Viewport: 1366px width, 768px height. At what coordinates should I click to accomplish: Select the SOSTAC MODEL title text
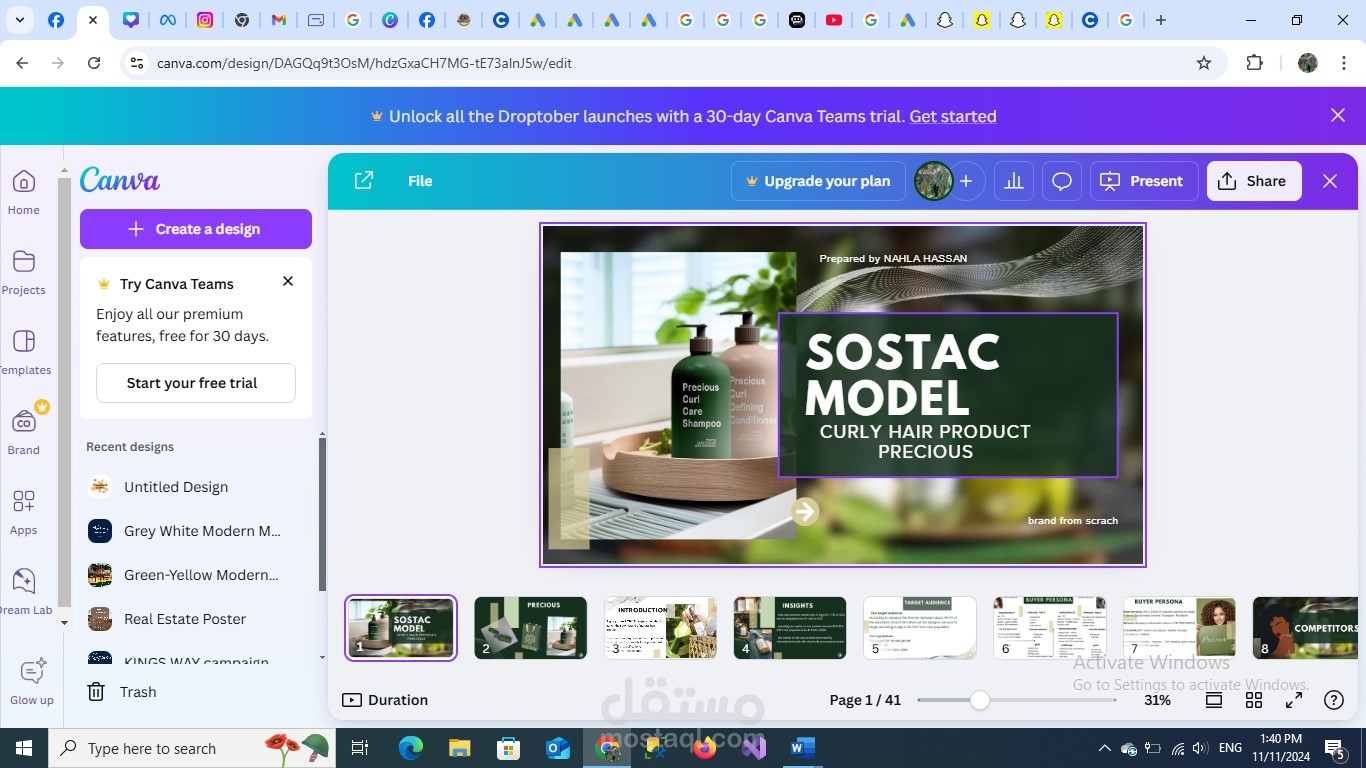point(902,375)
